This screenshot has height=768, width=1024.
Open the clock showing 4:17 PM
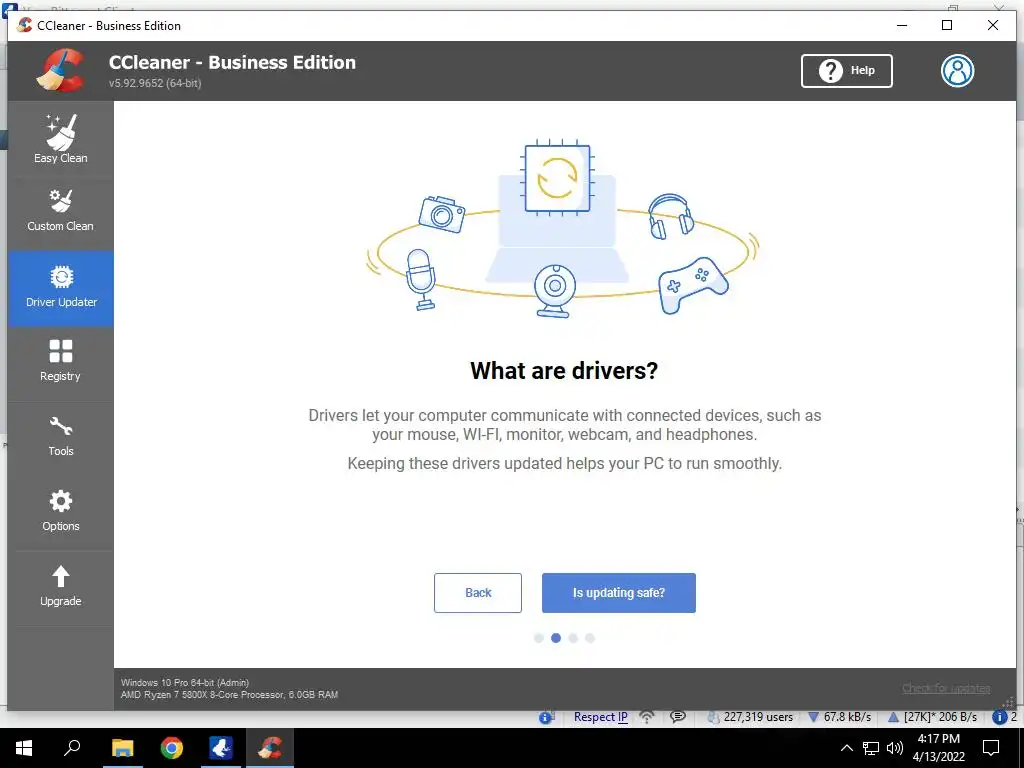pos(938,748)
